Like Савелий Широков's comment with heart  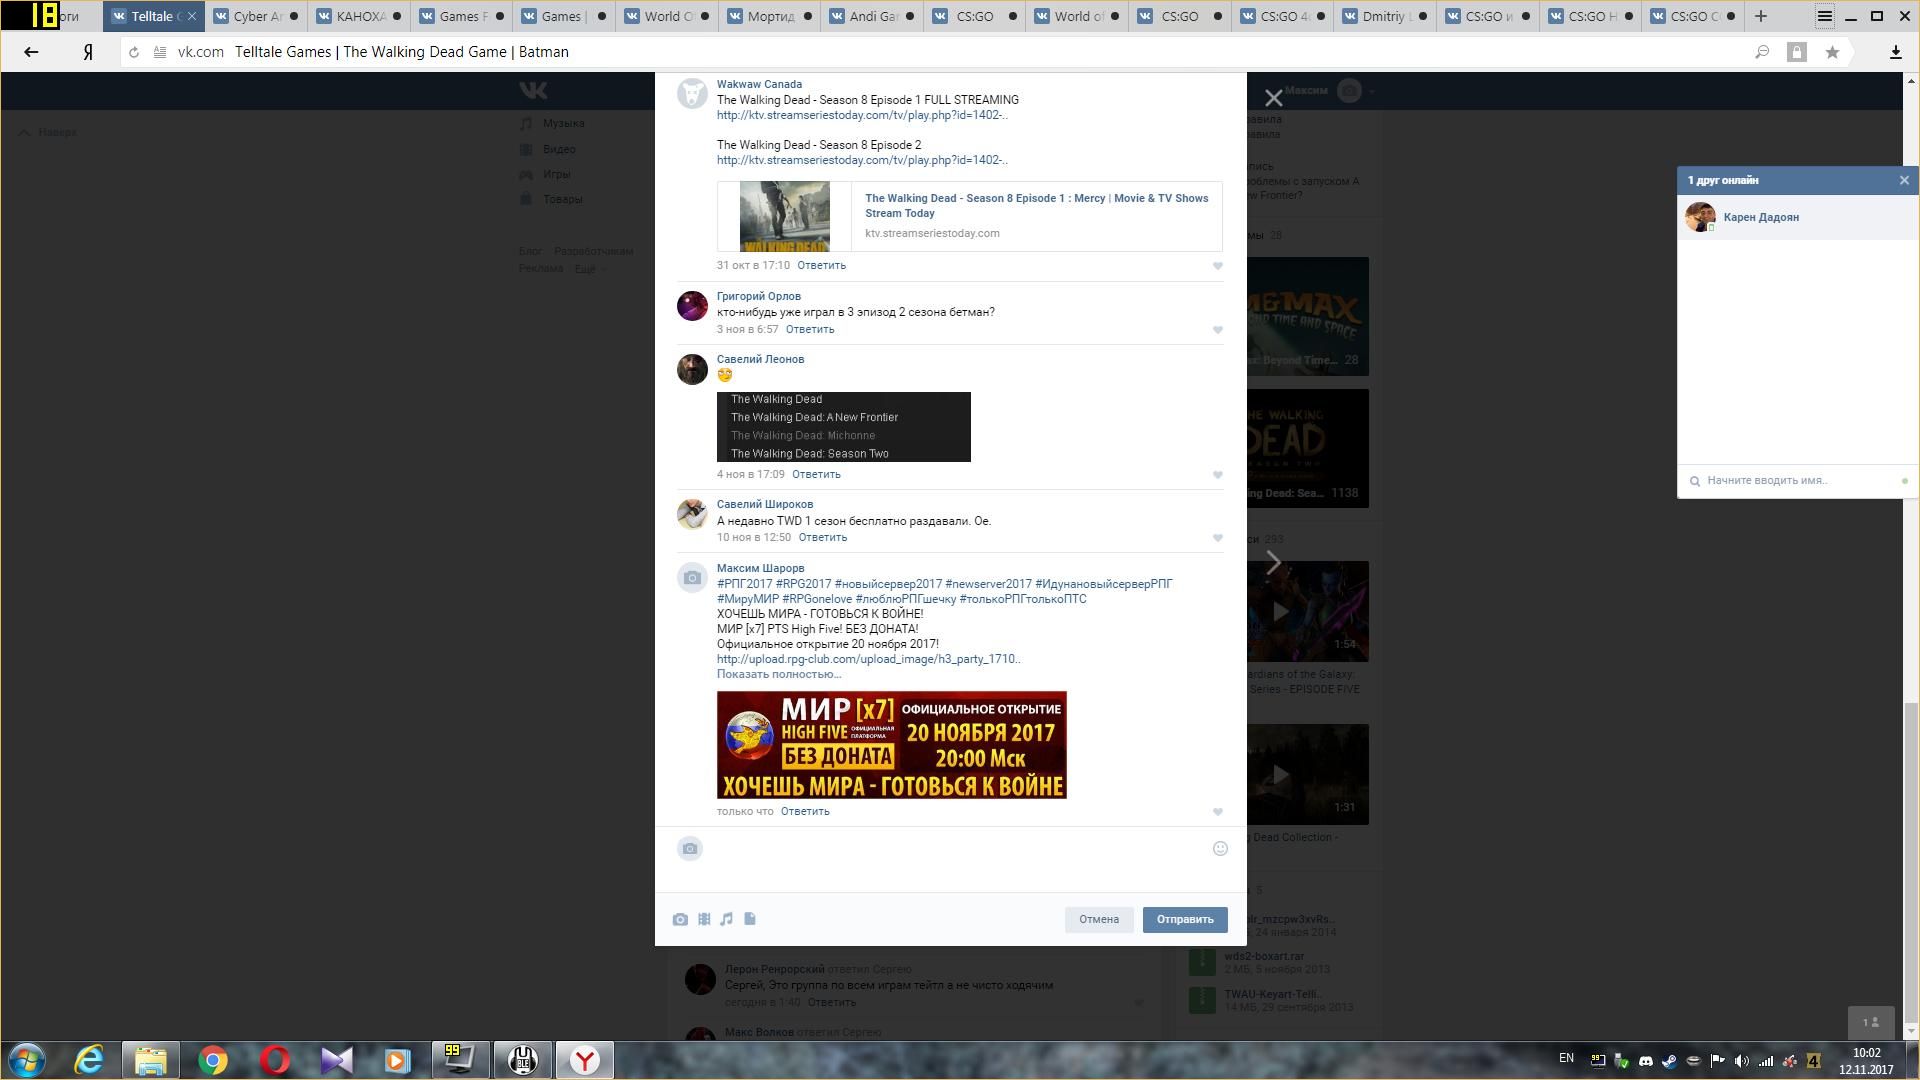1217,538
